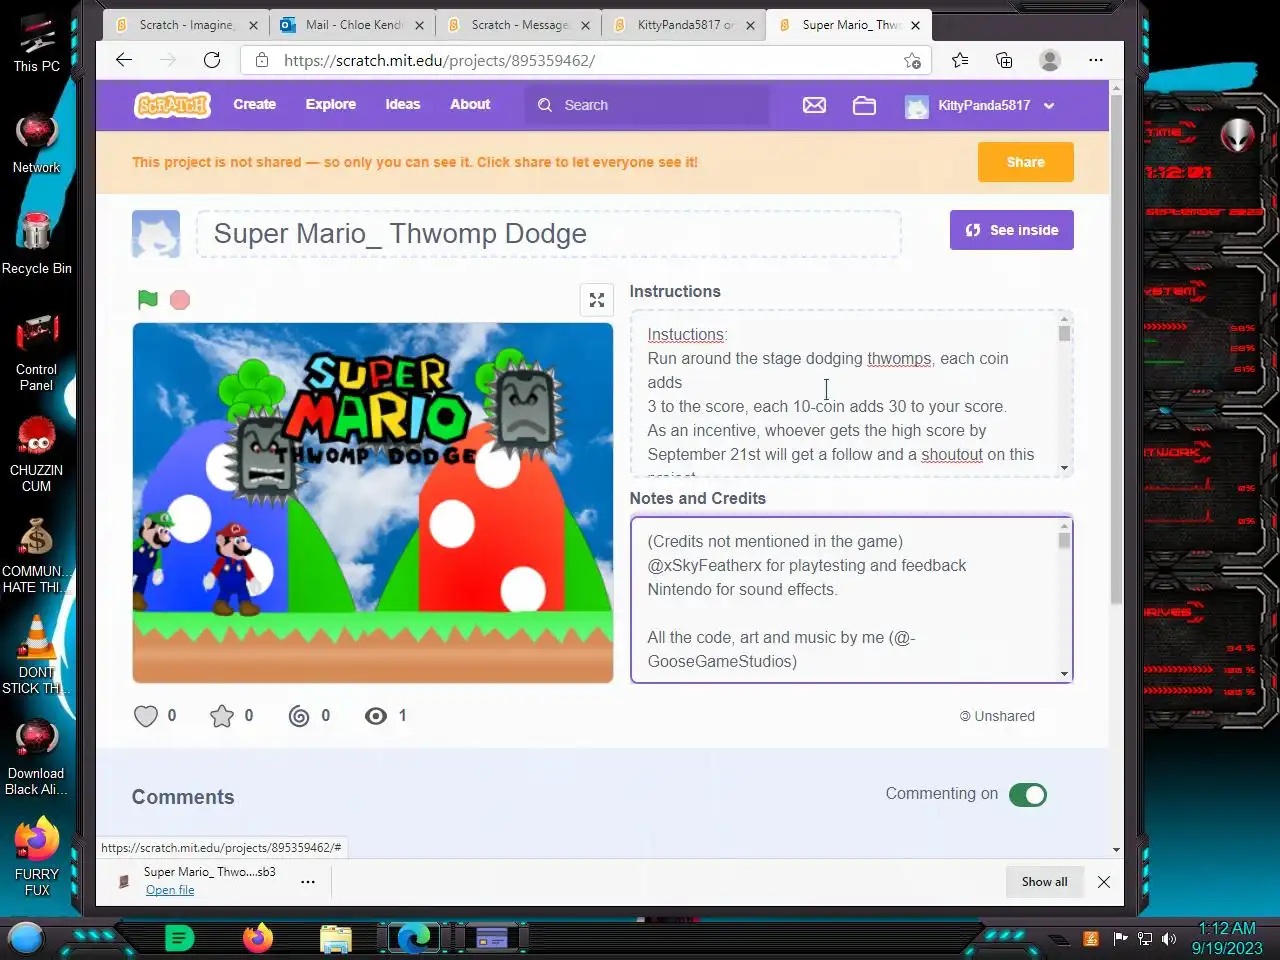Open the browser settings ellipsis menu
Viewport: 1280px width, 960px height.
pos(1096,60)
